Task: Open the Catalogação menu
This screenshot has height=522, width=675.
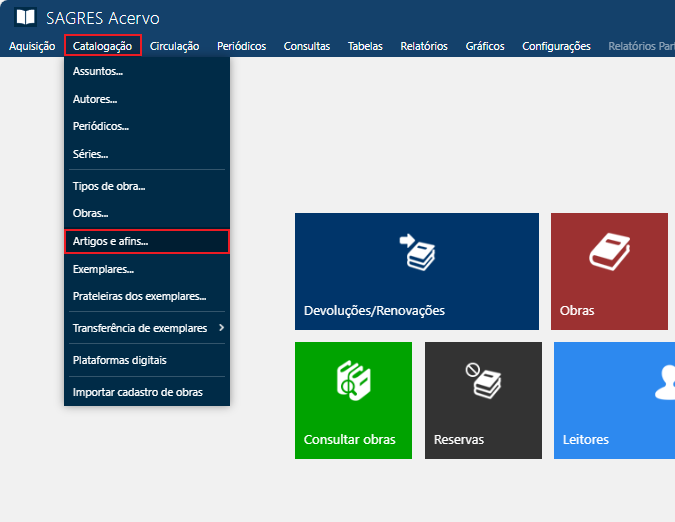Action: (102, 46)
